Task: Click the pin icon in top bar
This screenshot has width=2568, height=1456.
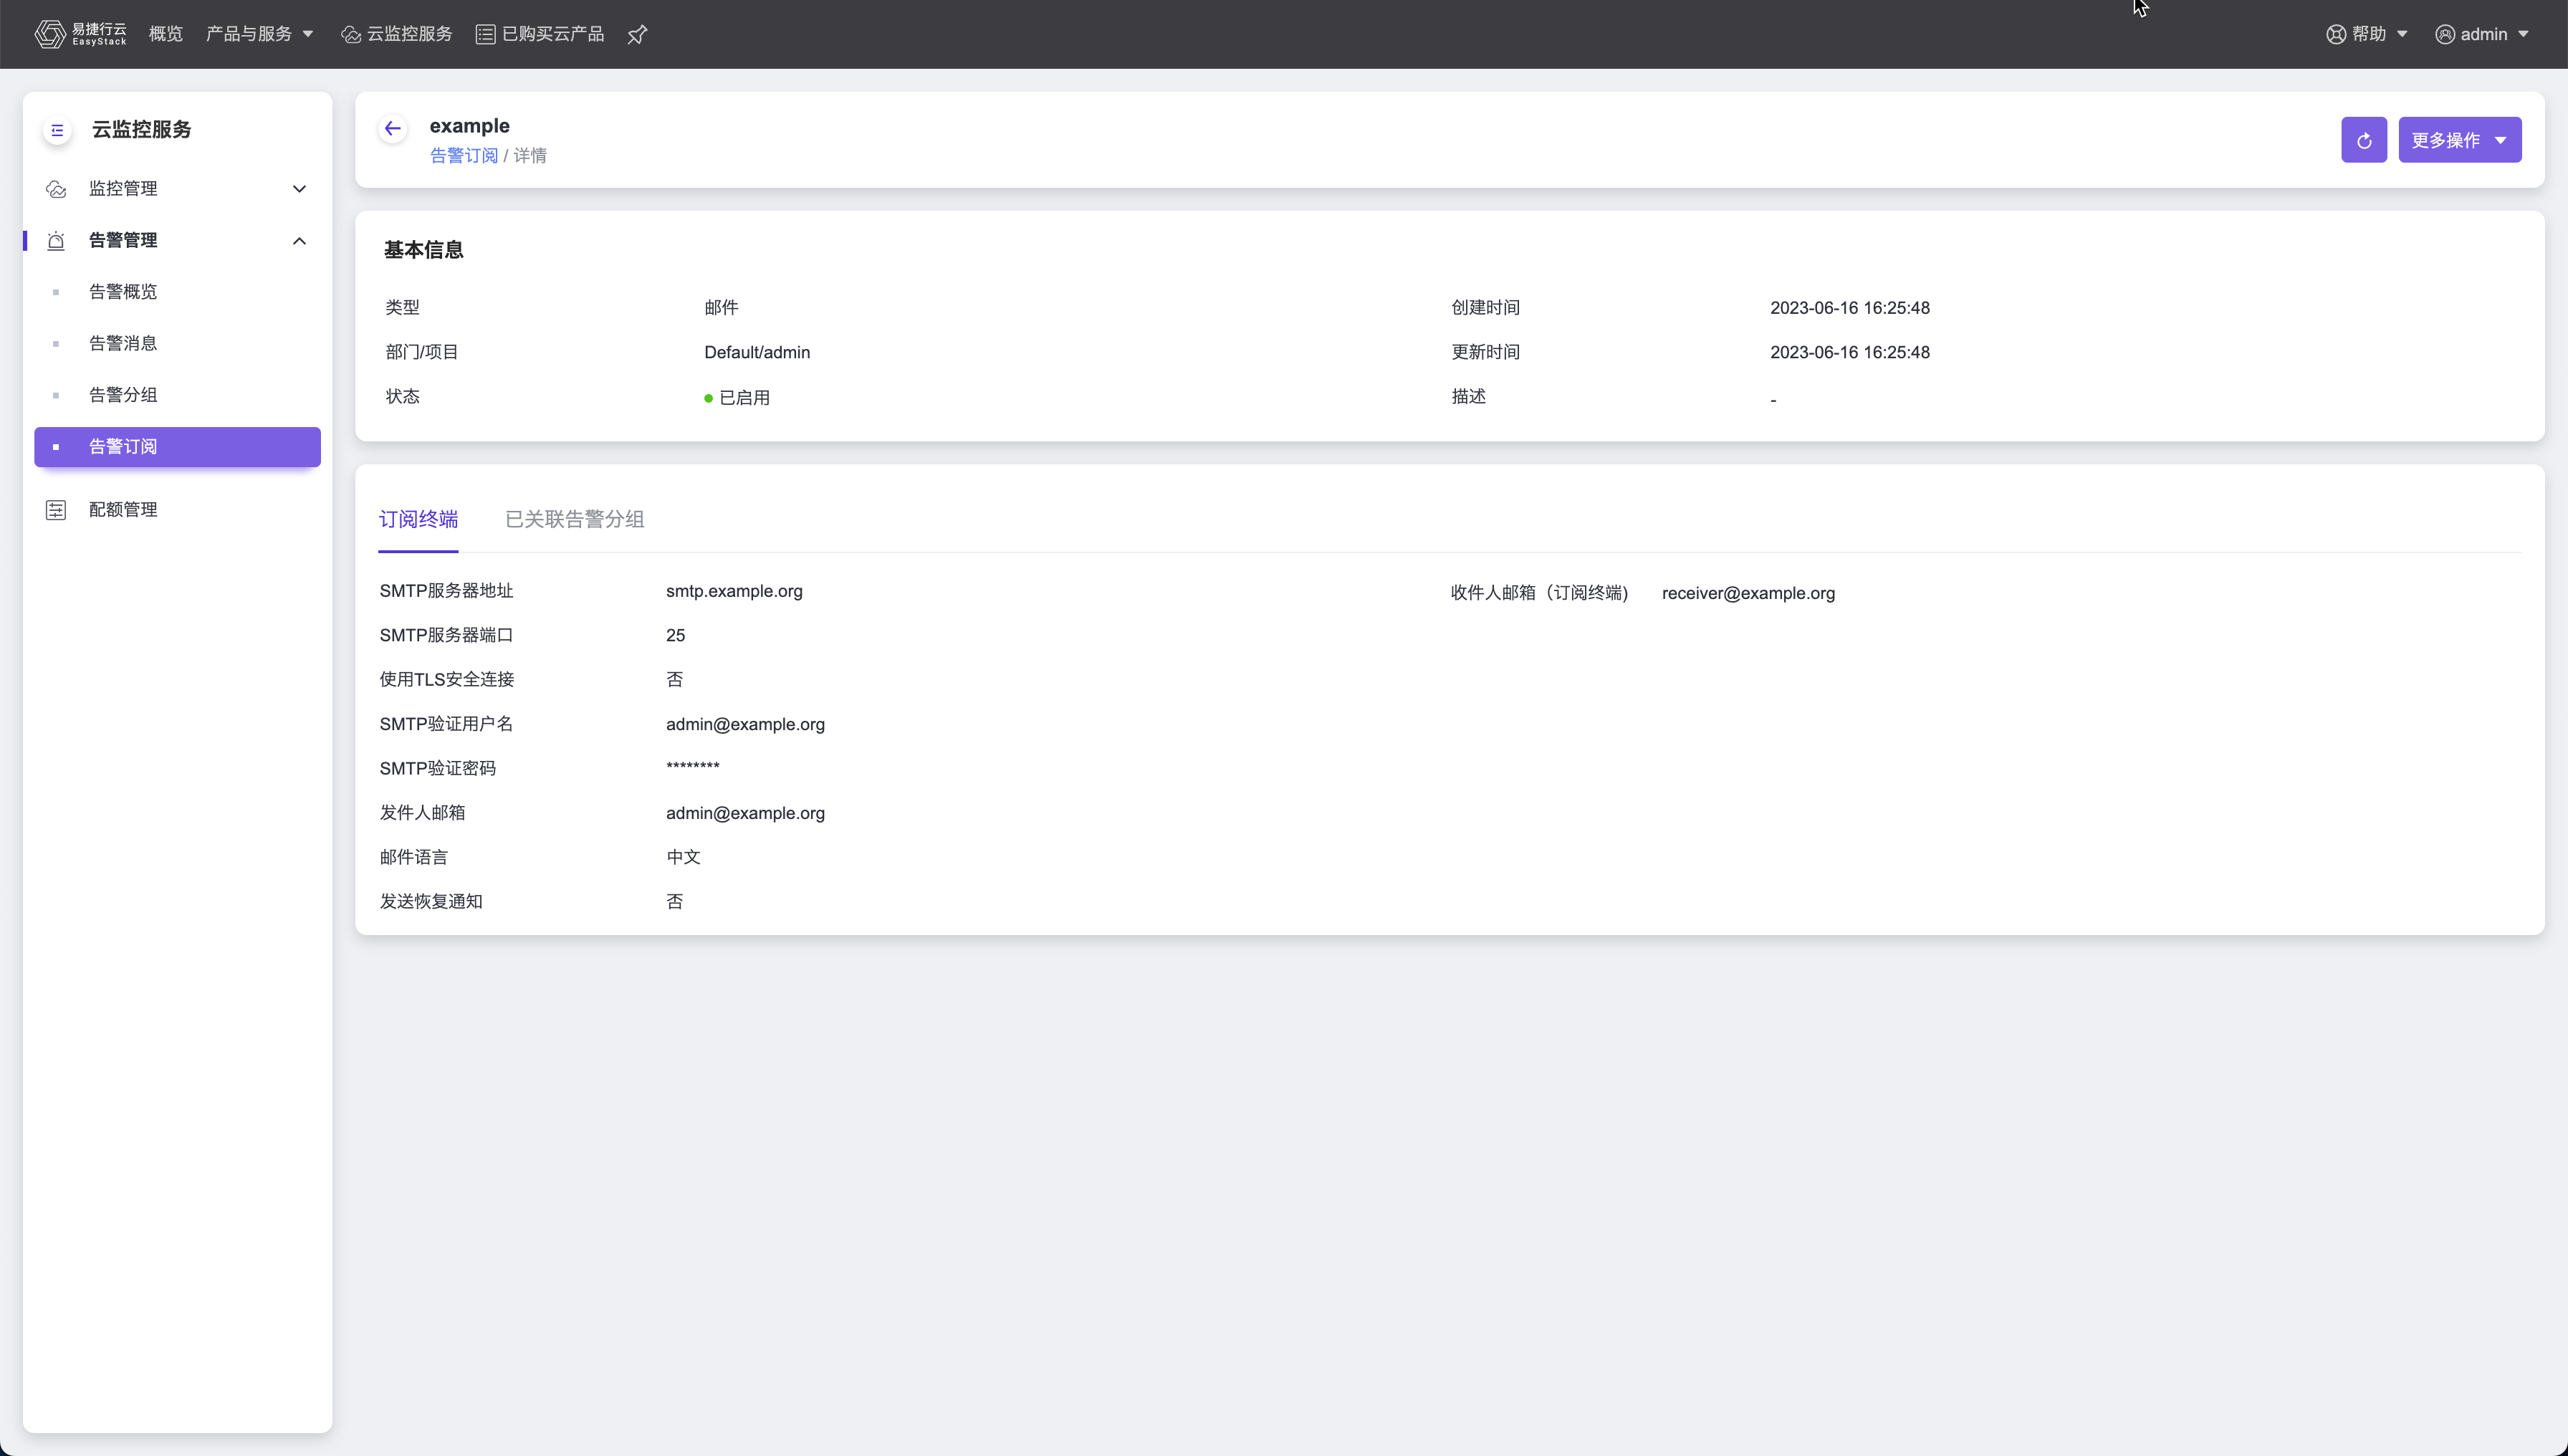Action: point(637,35)
